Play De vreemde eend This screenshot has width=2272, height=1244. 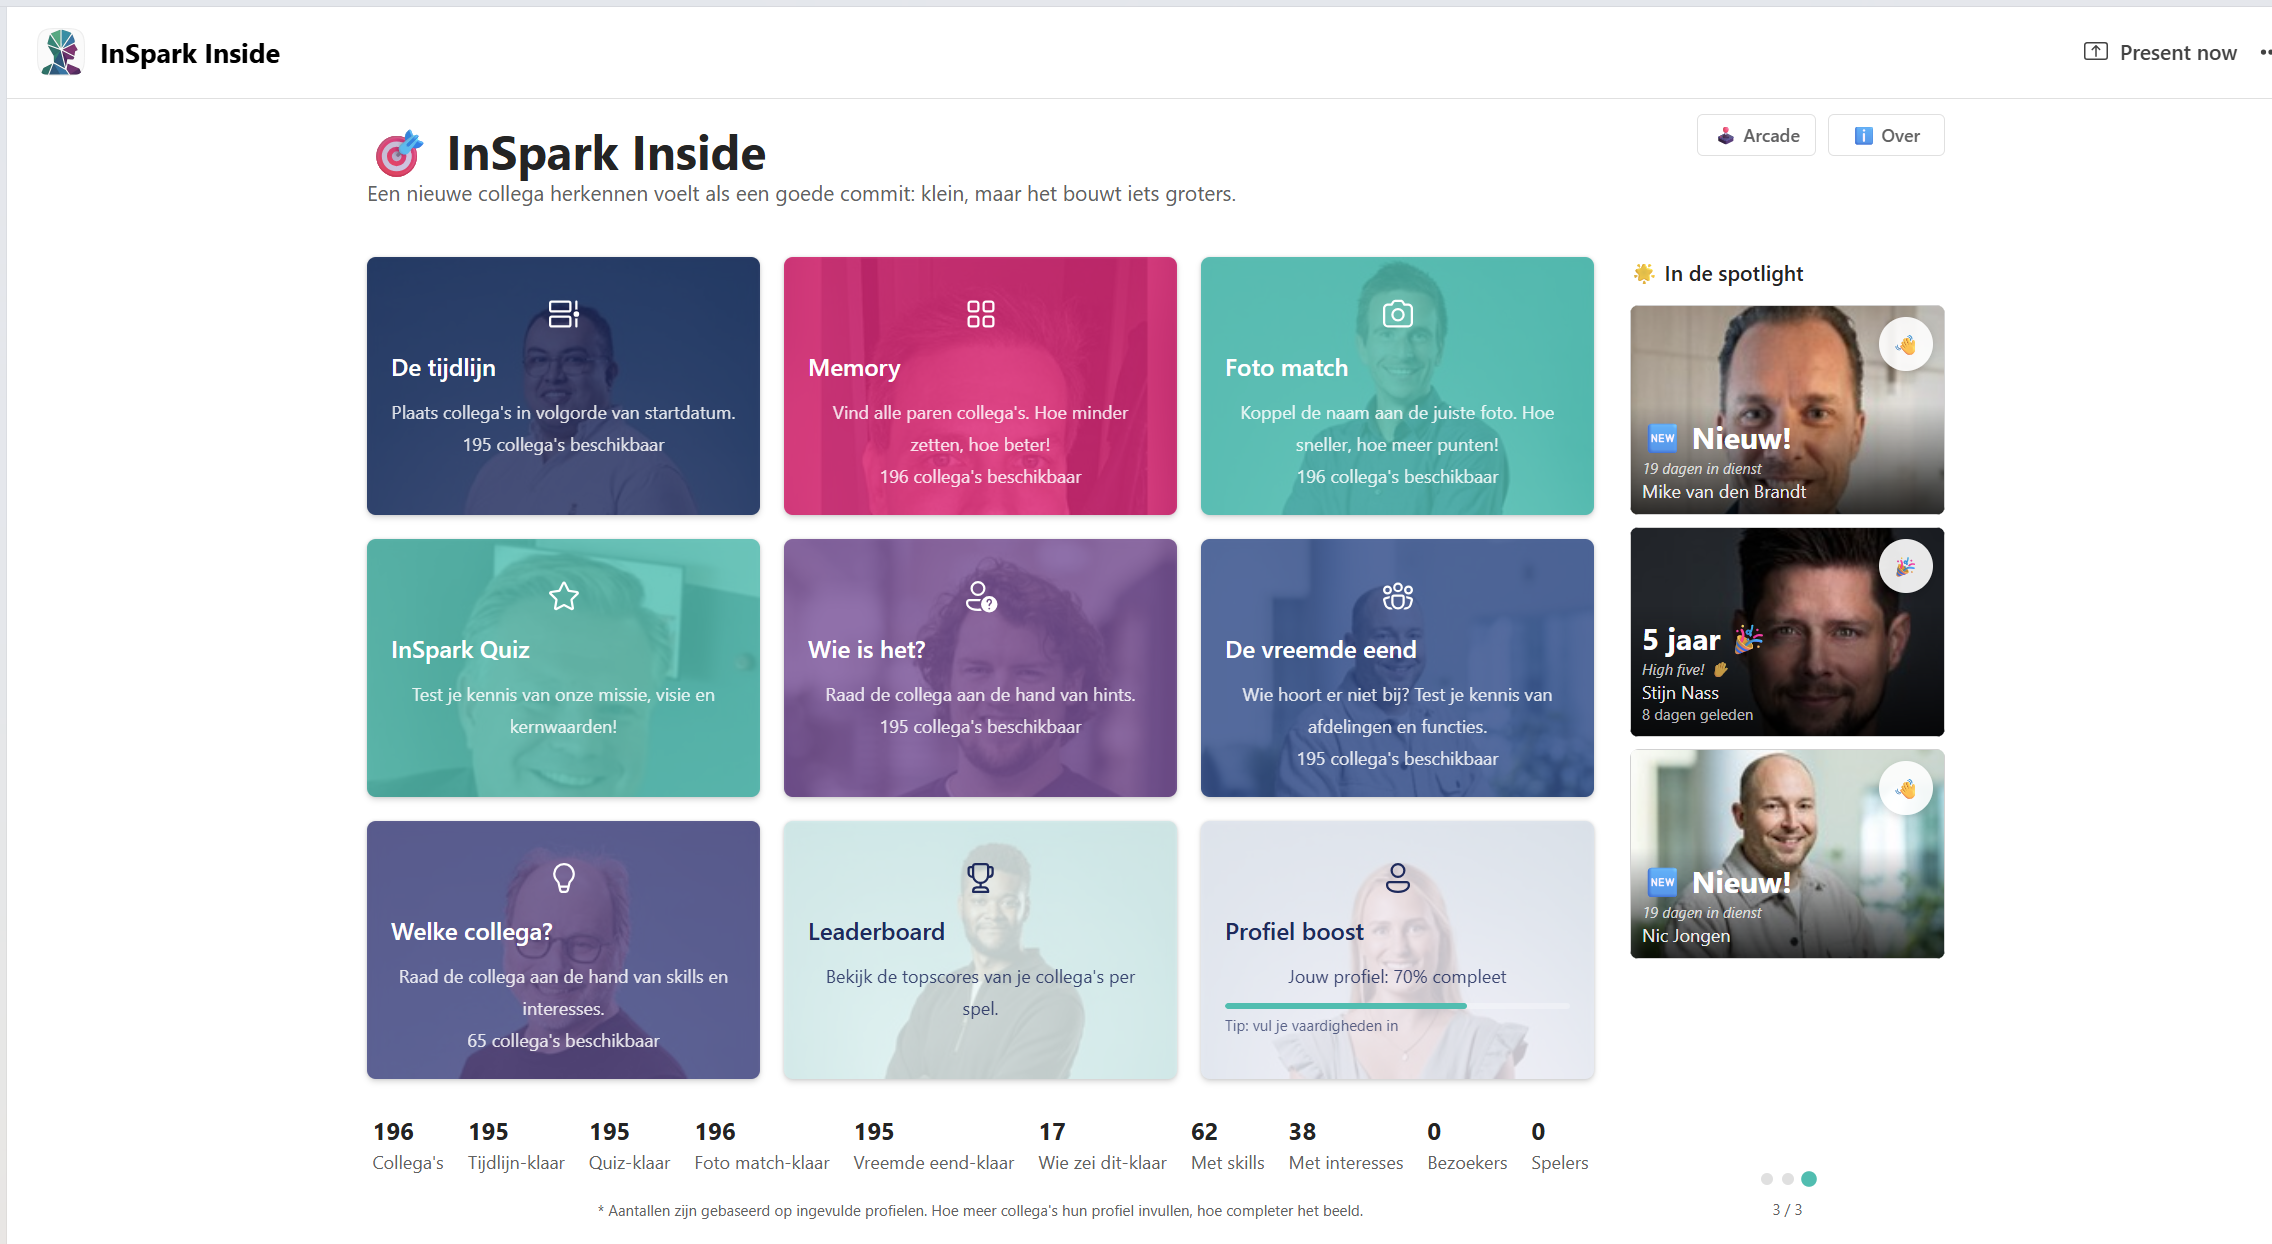[1397, 668]
